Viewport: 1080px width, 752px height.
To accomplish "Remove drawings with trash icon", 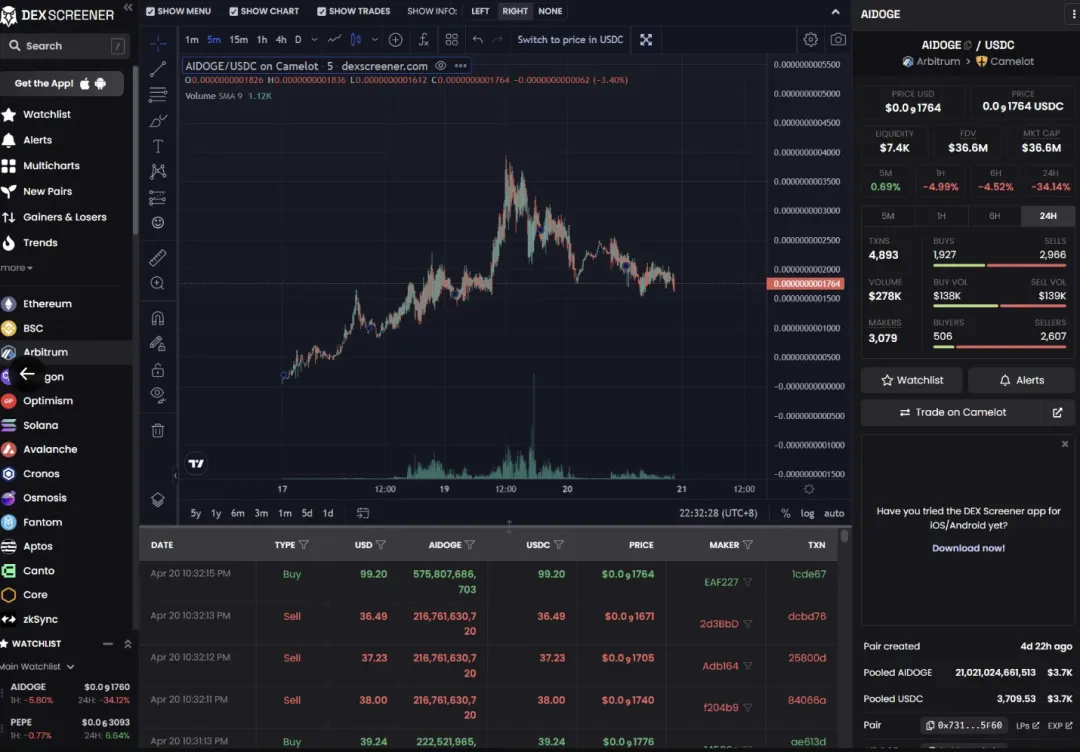I will coord(158,430).
